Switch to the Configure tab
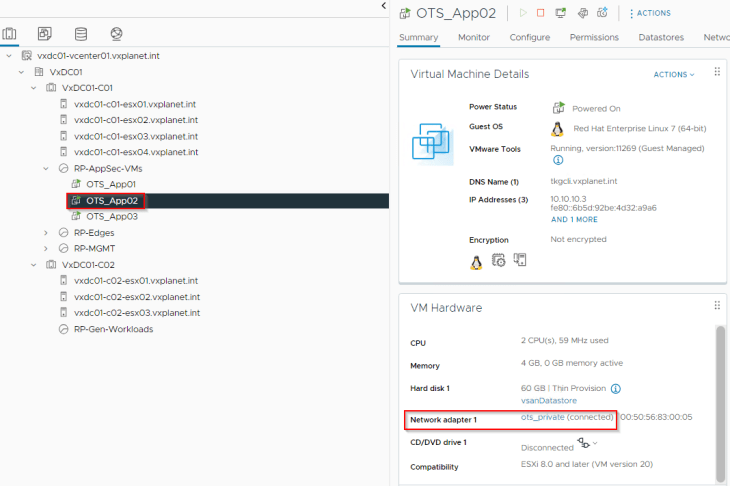Viewport: 730px width, 486px height. [529, 37]
